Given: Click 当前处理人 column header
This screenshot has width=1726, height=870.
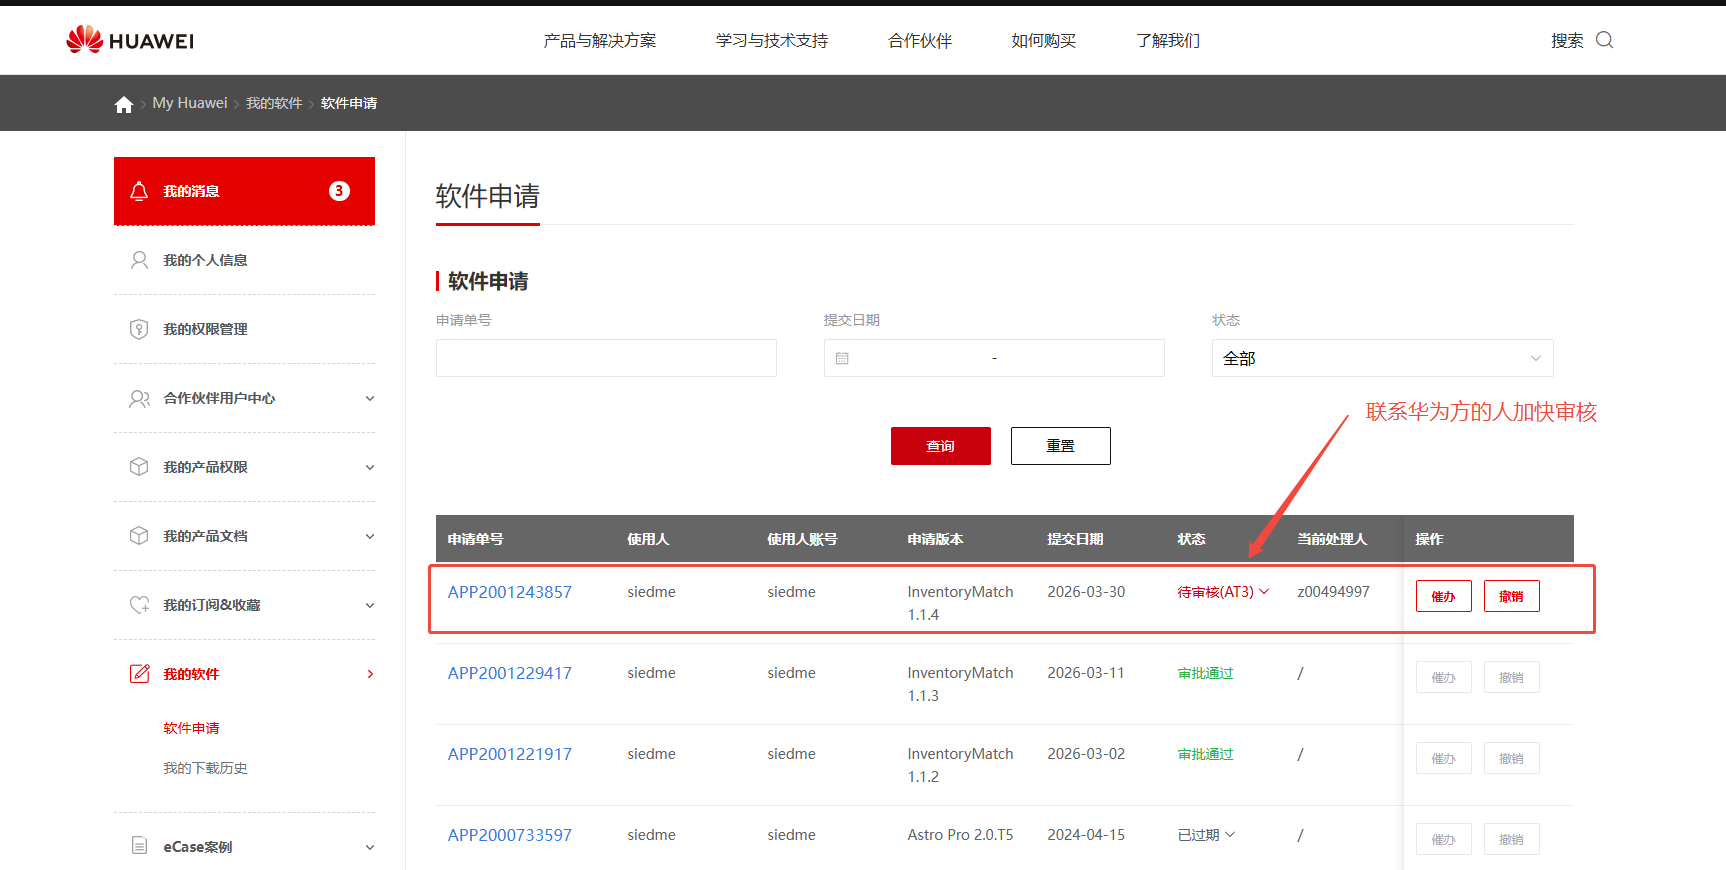Looking at the screenshot, I should click(x=1332, y=539).
